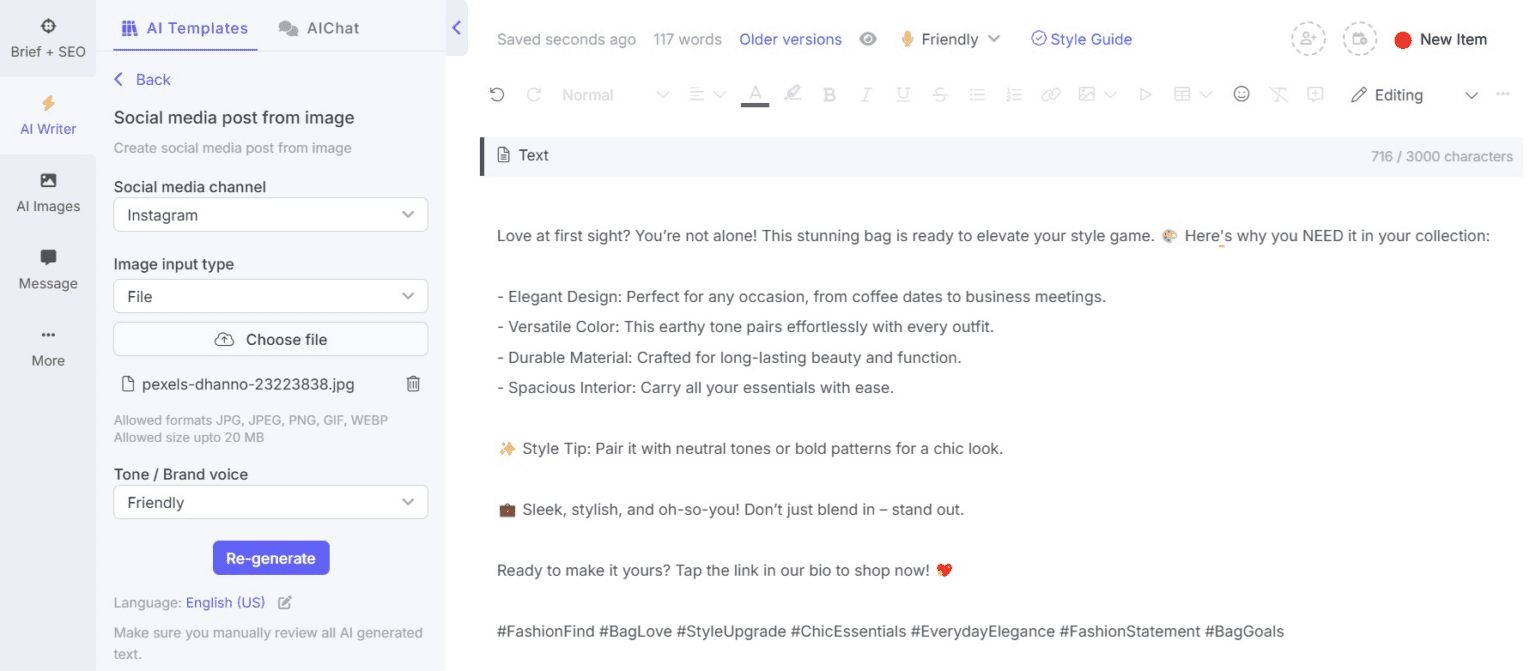The width and height of the screenshot is (1536, 671).
Task: Apply strikethrough formatting
Action: point(940,94)
